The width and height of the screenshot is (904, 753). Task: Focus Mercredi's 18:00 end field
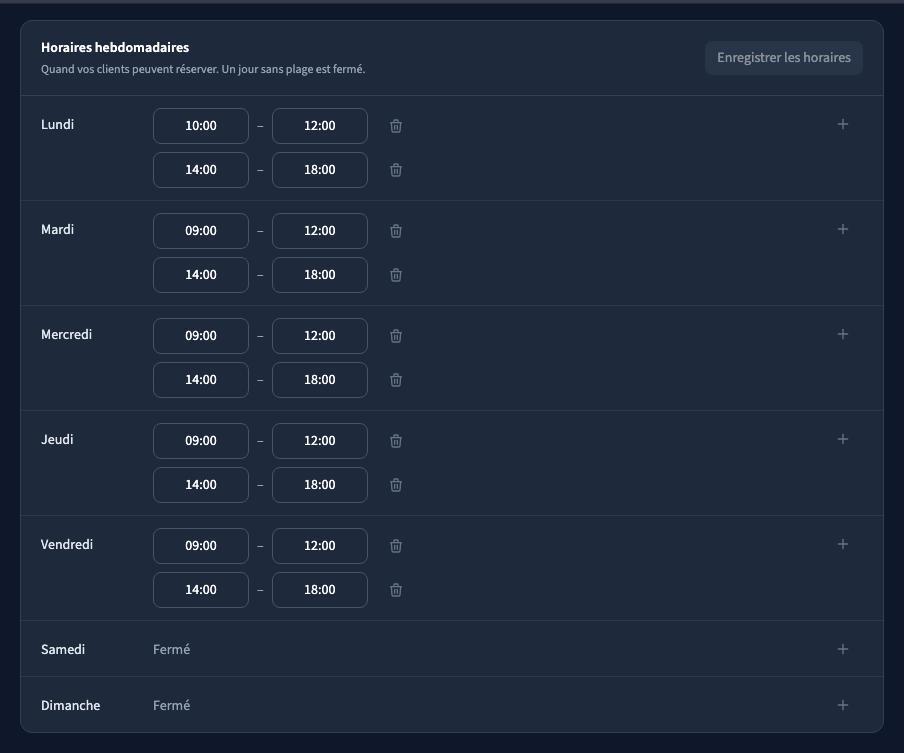(319, 380)
